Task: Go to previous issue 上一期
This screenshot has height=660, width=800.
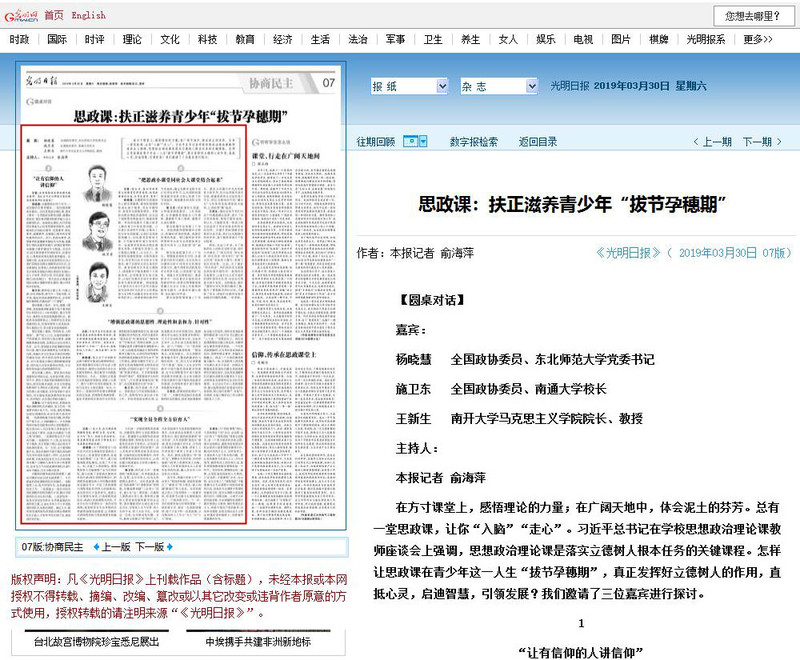Action: 711,142
